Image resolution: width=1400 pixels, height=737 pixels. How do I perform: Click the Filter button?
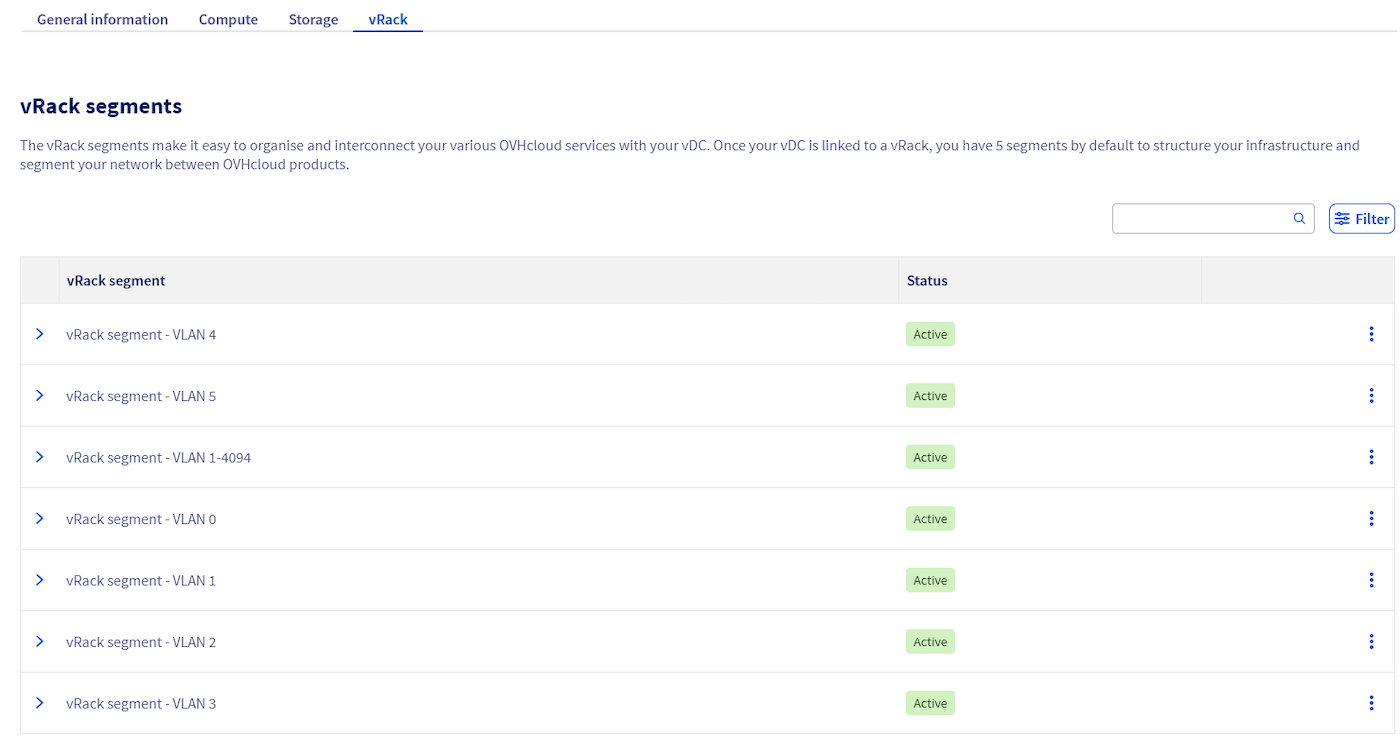[1361, 219]
